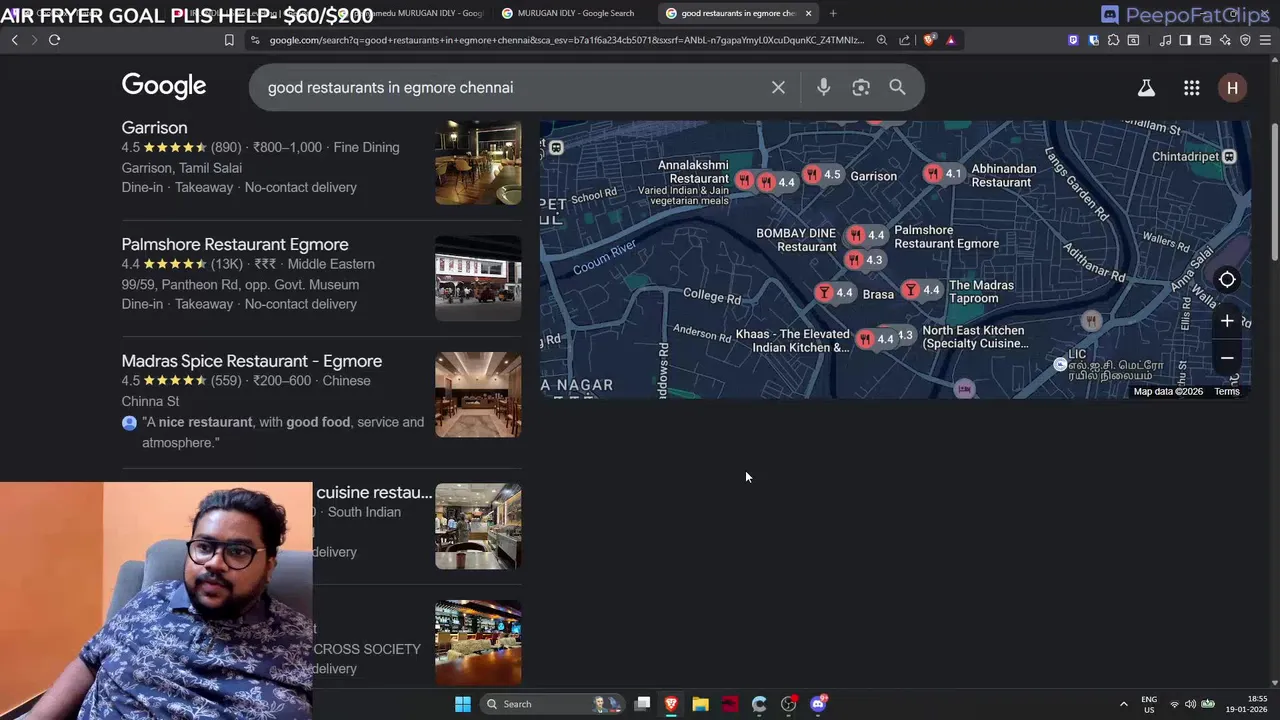Viewport: 1280px width, 720px height.
Task: Open OBS Studio in taskbar
Action: [x=789, y=704]
